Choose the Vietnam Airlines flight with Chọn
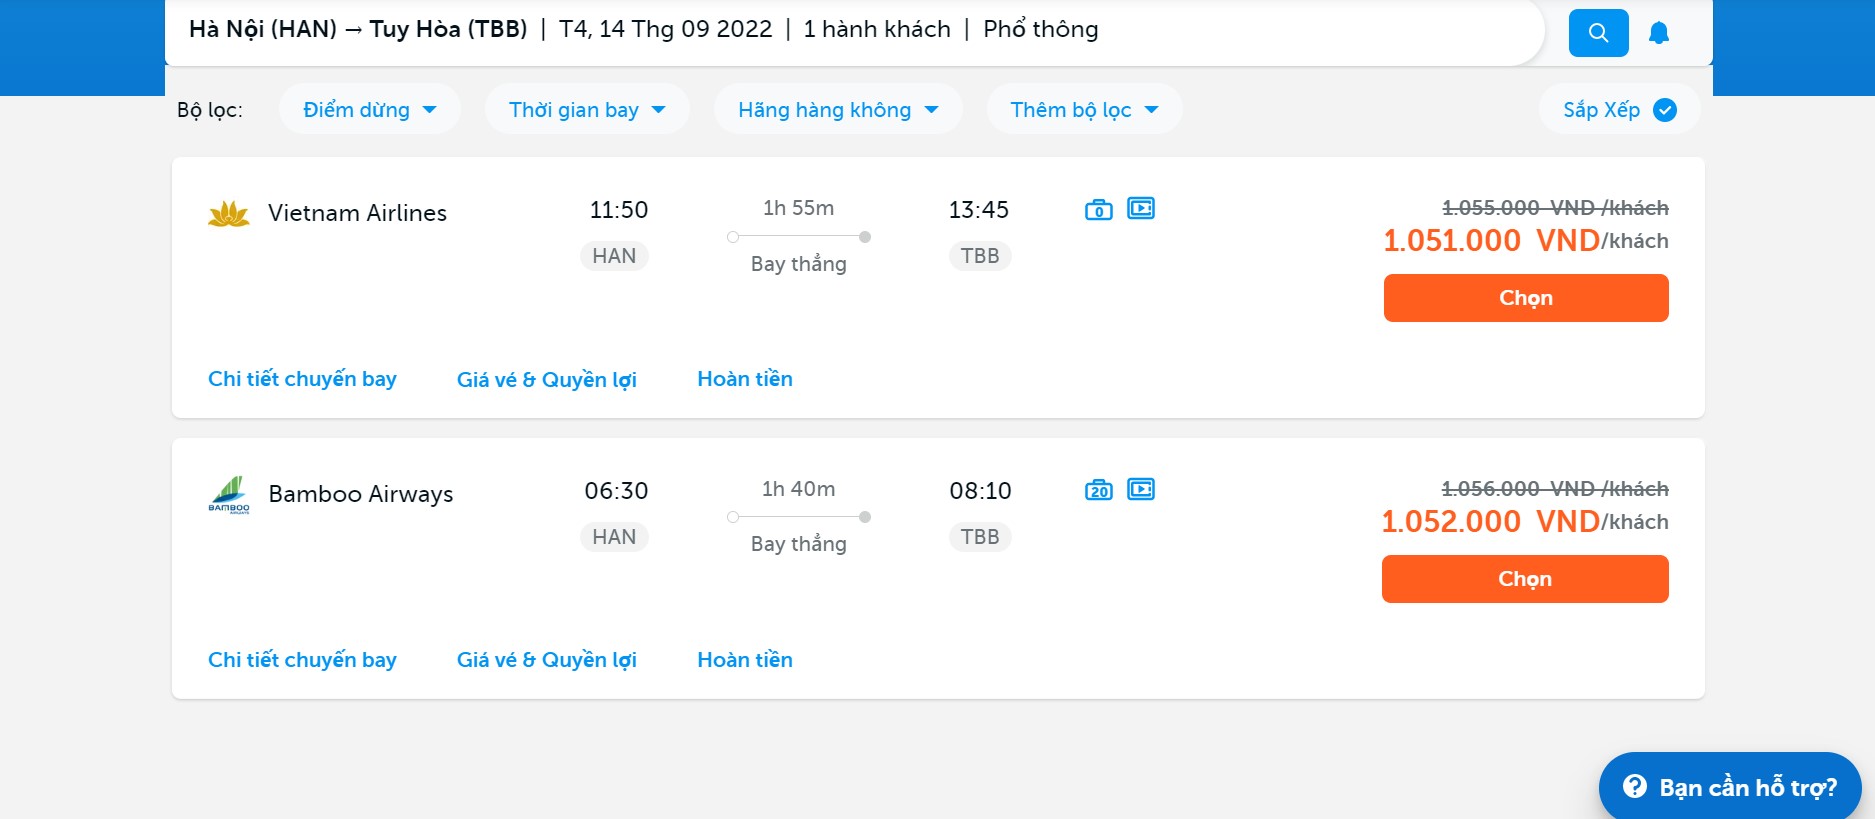The image size is (1875, 819). coord(1525,298)
